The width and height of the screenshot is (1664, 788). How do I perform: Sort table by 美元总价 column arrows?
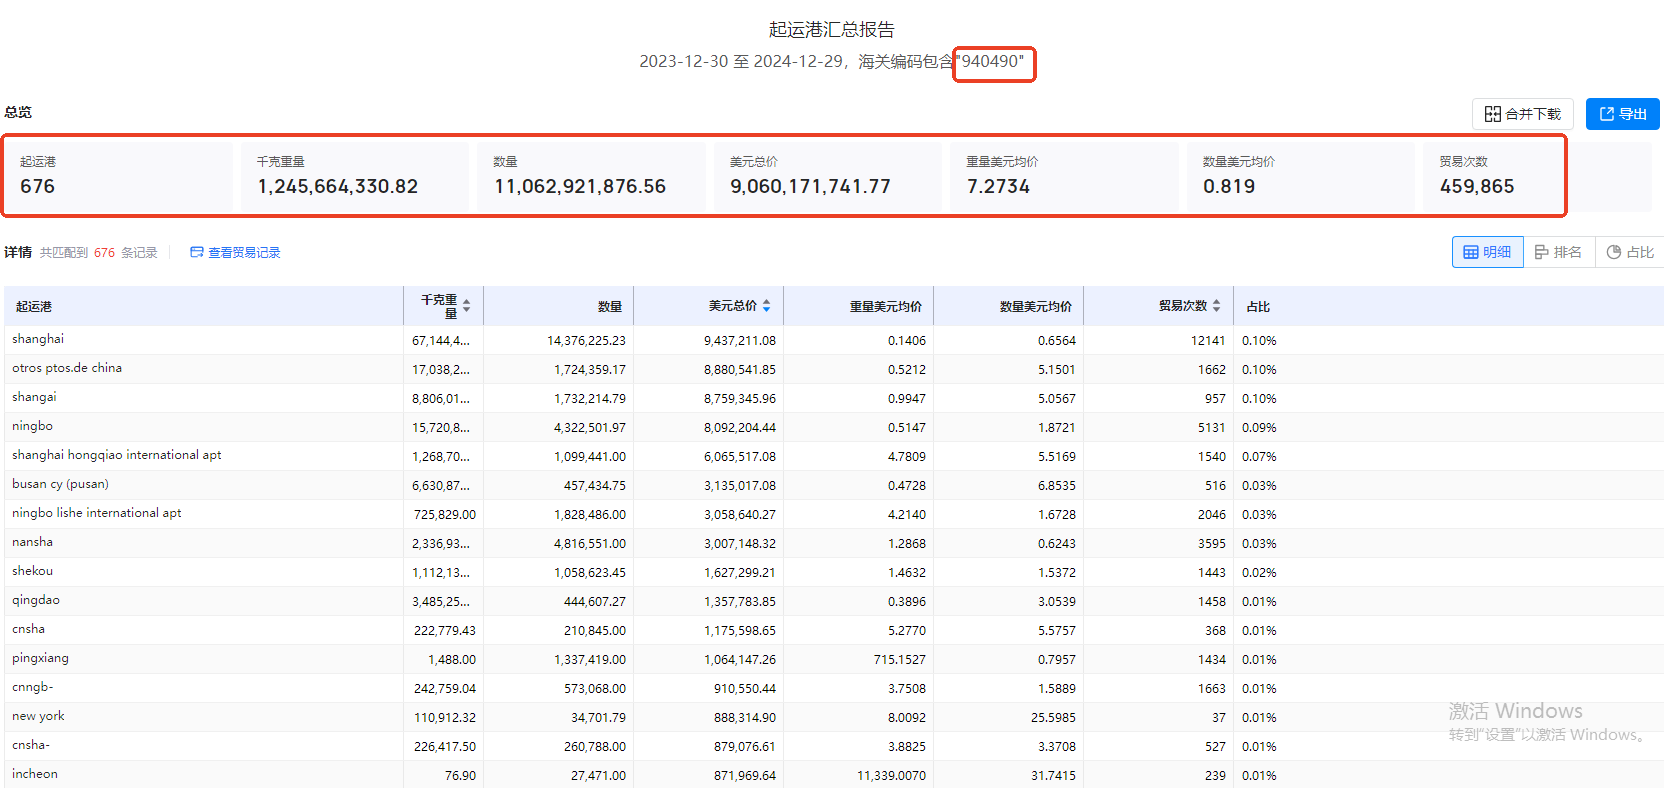(766, 306)
